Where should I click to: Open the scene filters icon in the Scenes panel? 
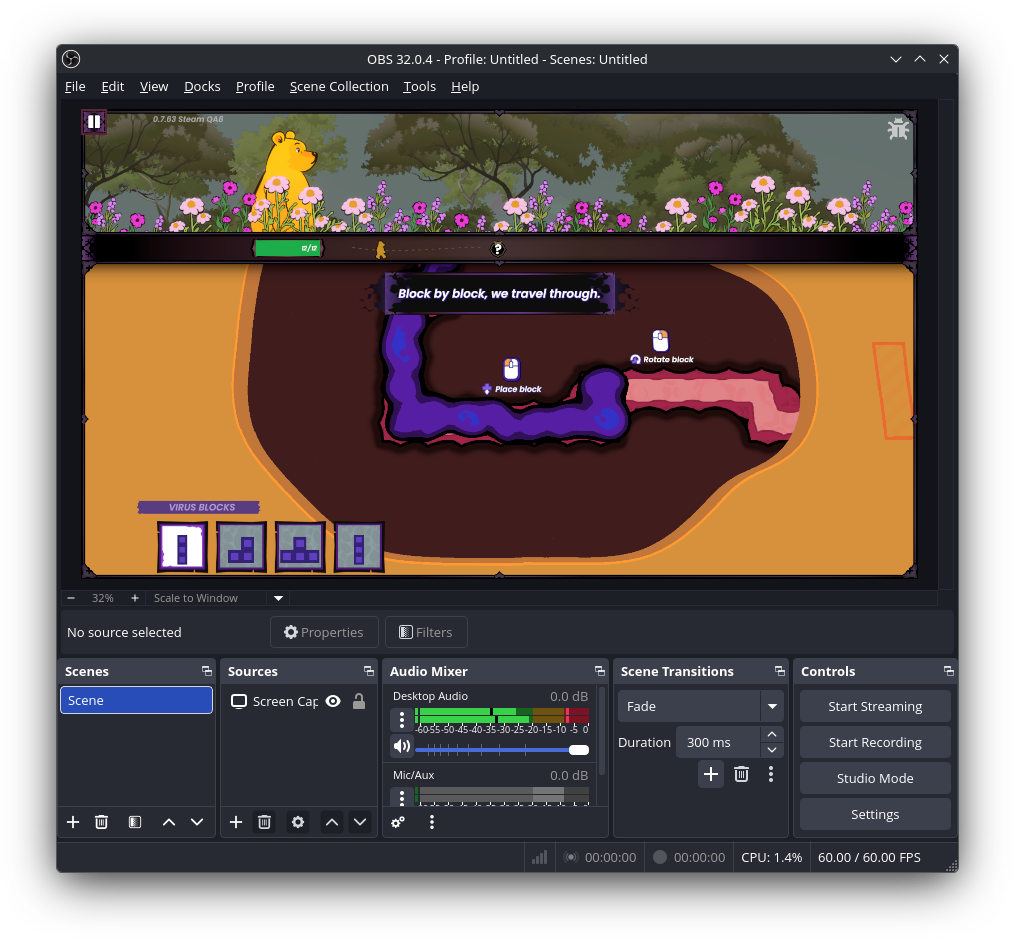pyautogui.click(x=135, y=822)
